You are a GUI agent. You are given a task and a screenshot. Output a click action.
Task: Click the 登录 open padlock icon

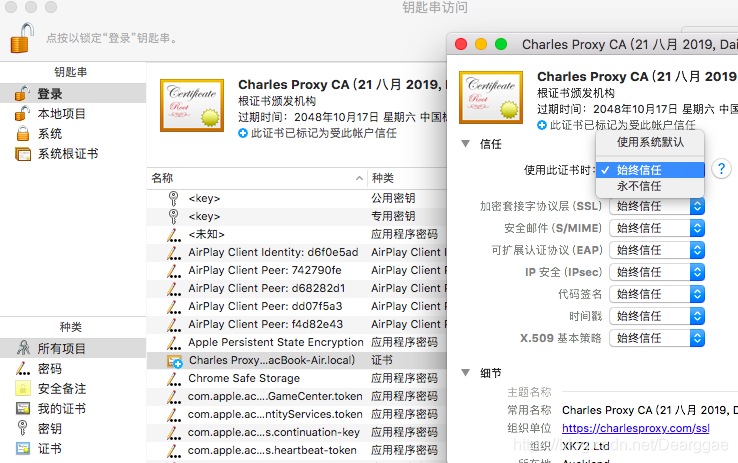tap(22, 93)
